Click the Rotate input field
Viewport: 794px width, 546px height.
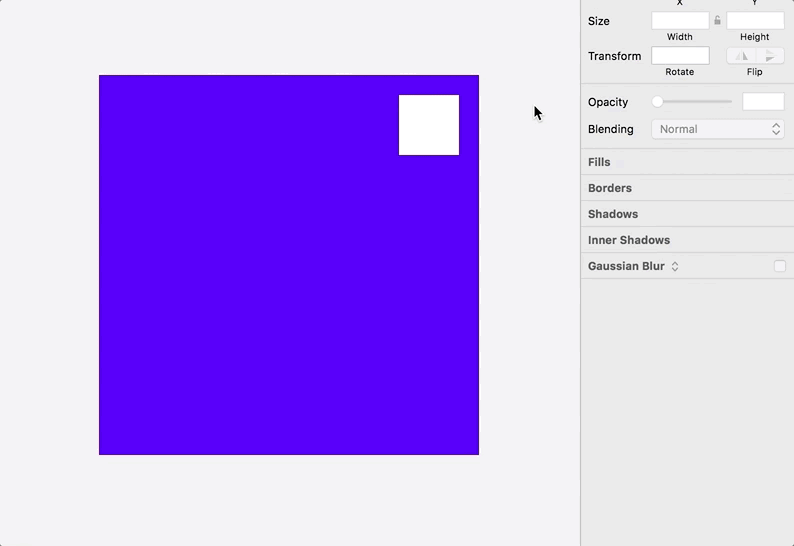680,56
